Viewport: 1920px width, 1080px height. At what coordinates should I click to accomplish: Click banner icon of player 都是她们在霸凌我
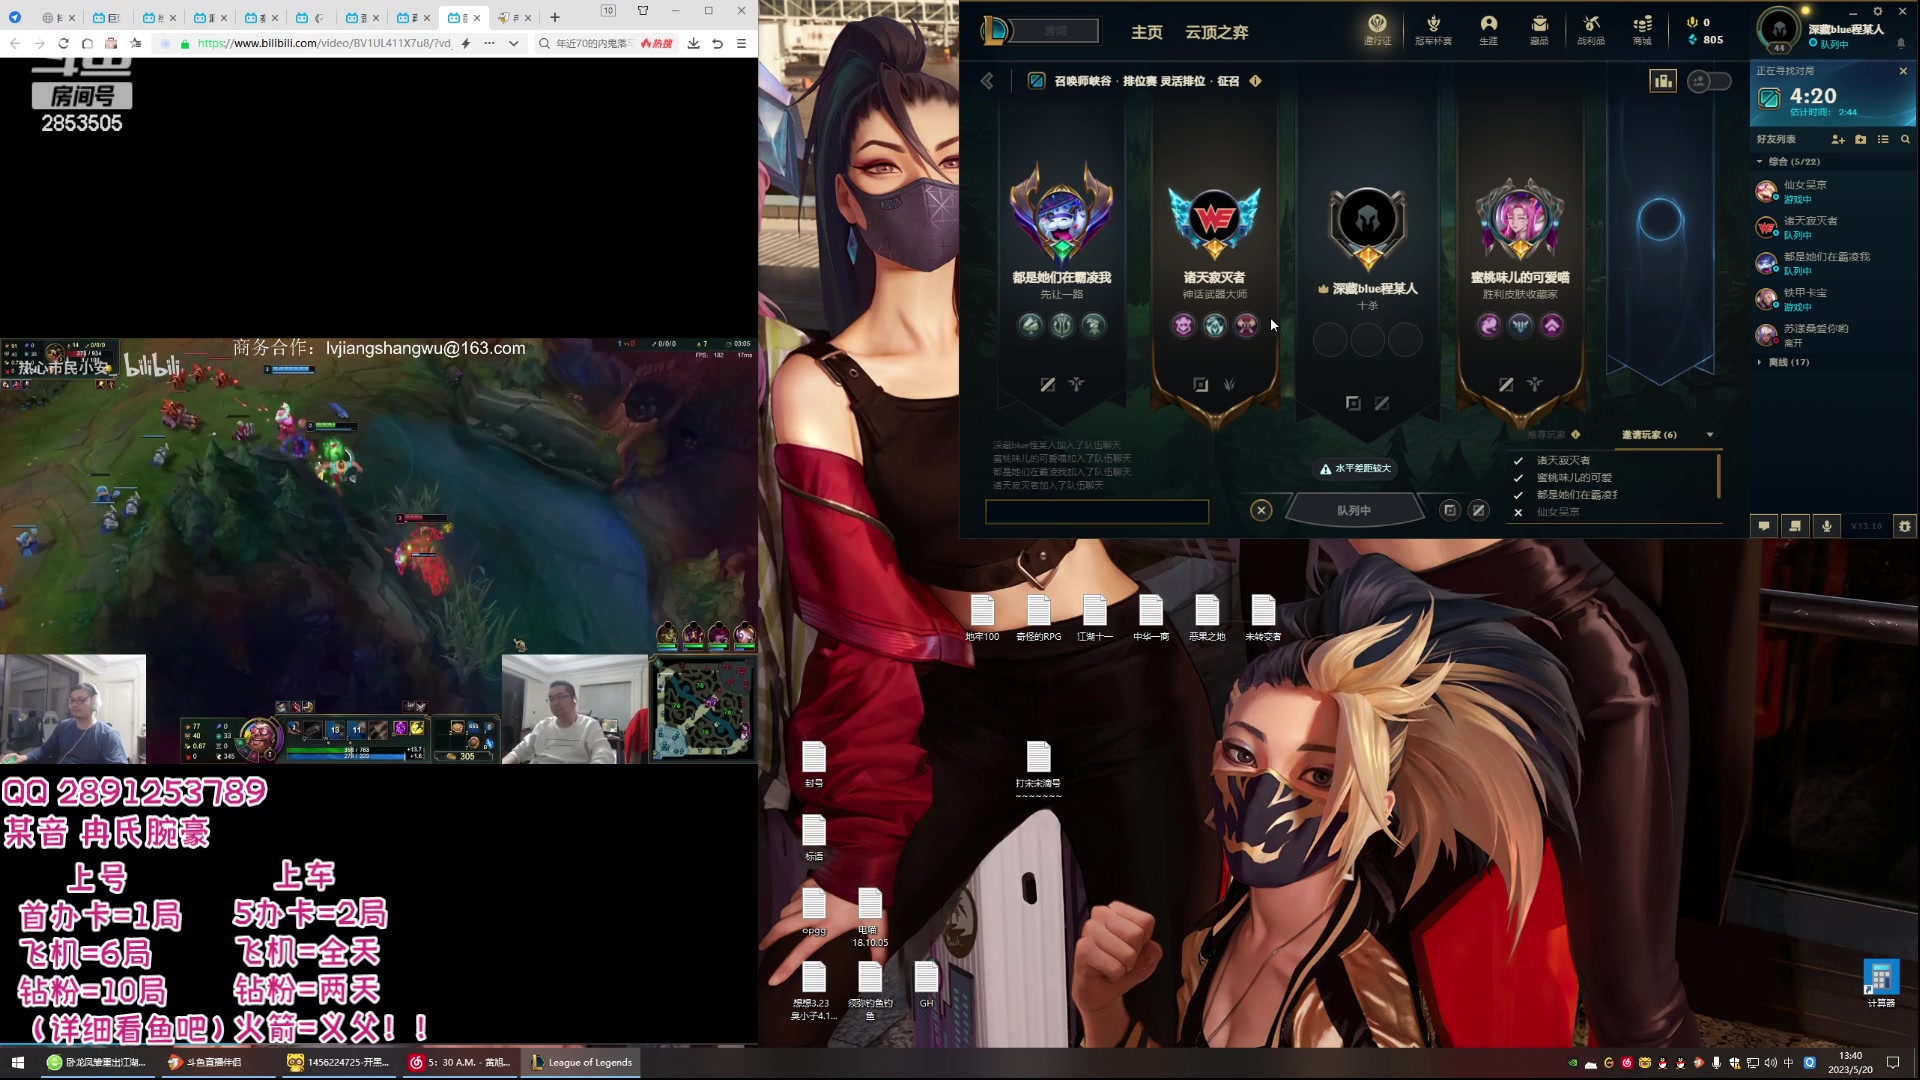(1061, 215)
